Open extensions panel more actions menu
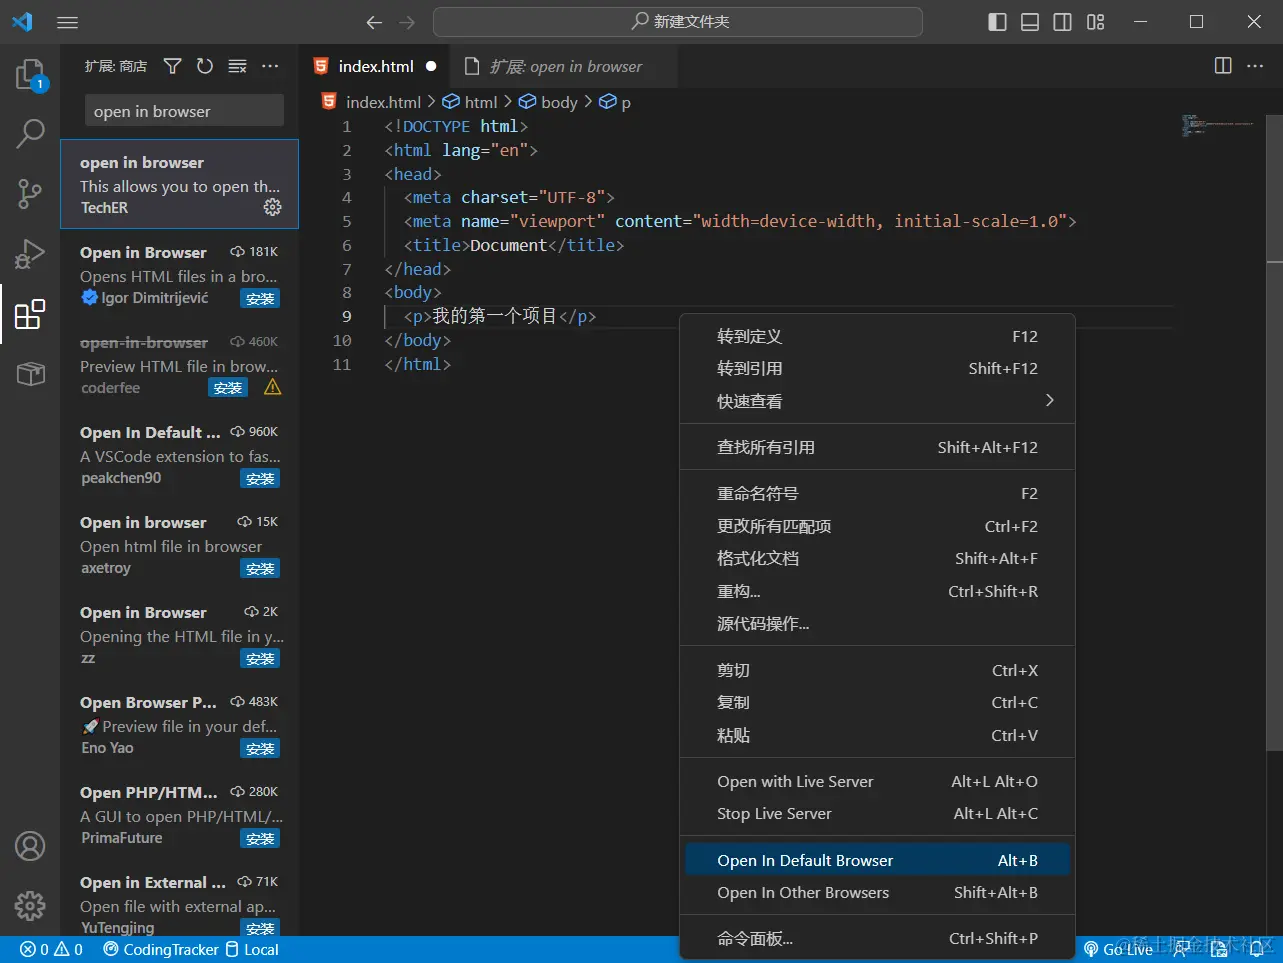This screenshot has height=963, width=1283. pos(270,66)
